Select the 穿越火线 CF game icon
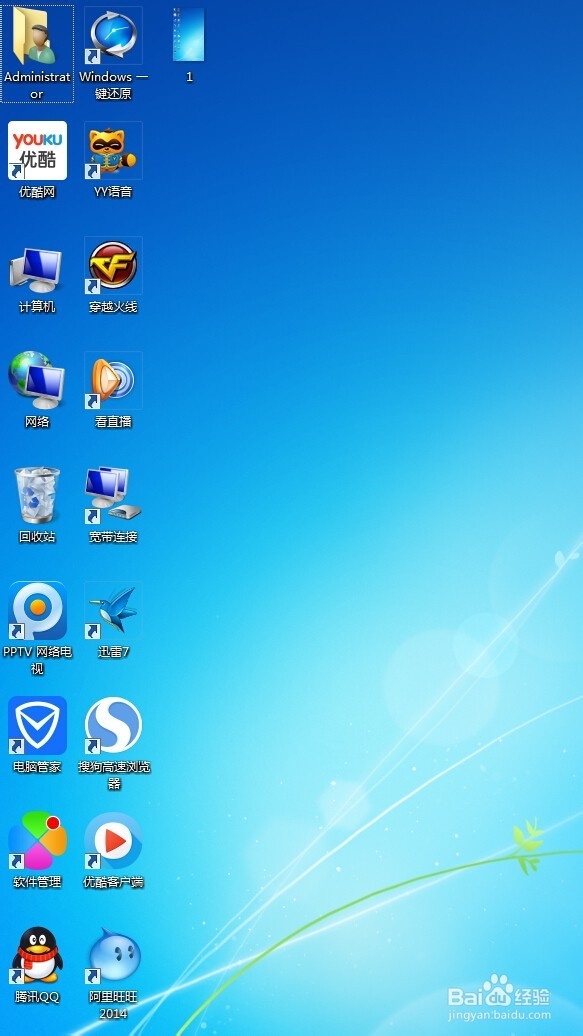The height and width of the screenshot is (1036, 583). 113,266
